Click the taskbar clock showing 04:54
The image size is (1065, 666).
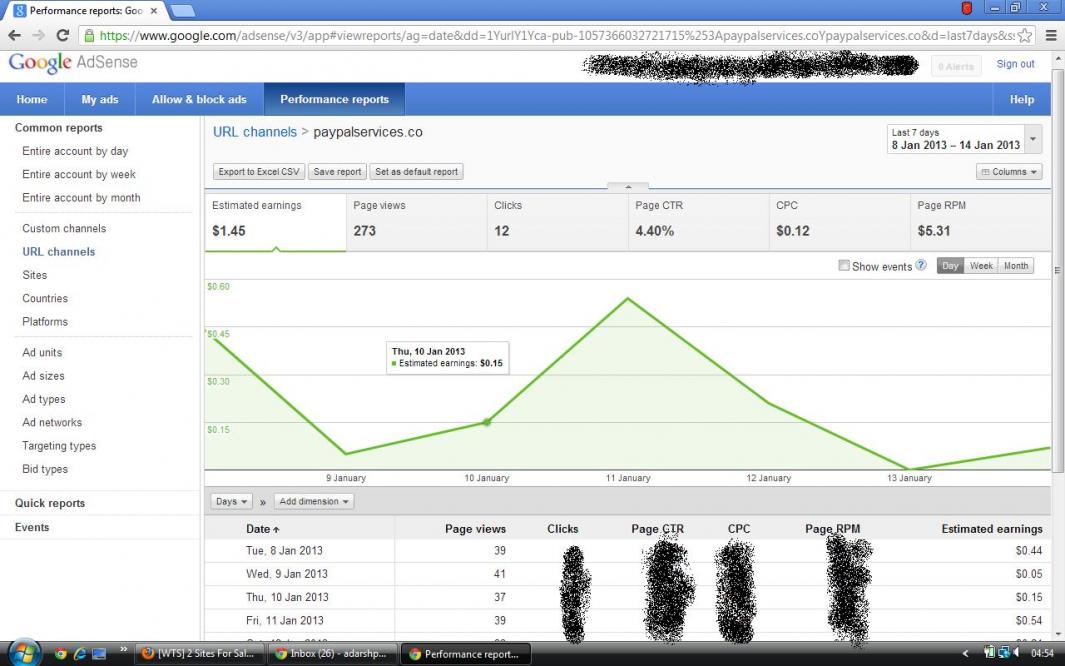tap(1043, 653)
